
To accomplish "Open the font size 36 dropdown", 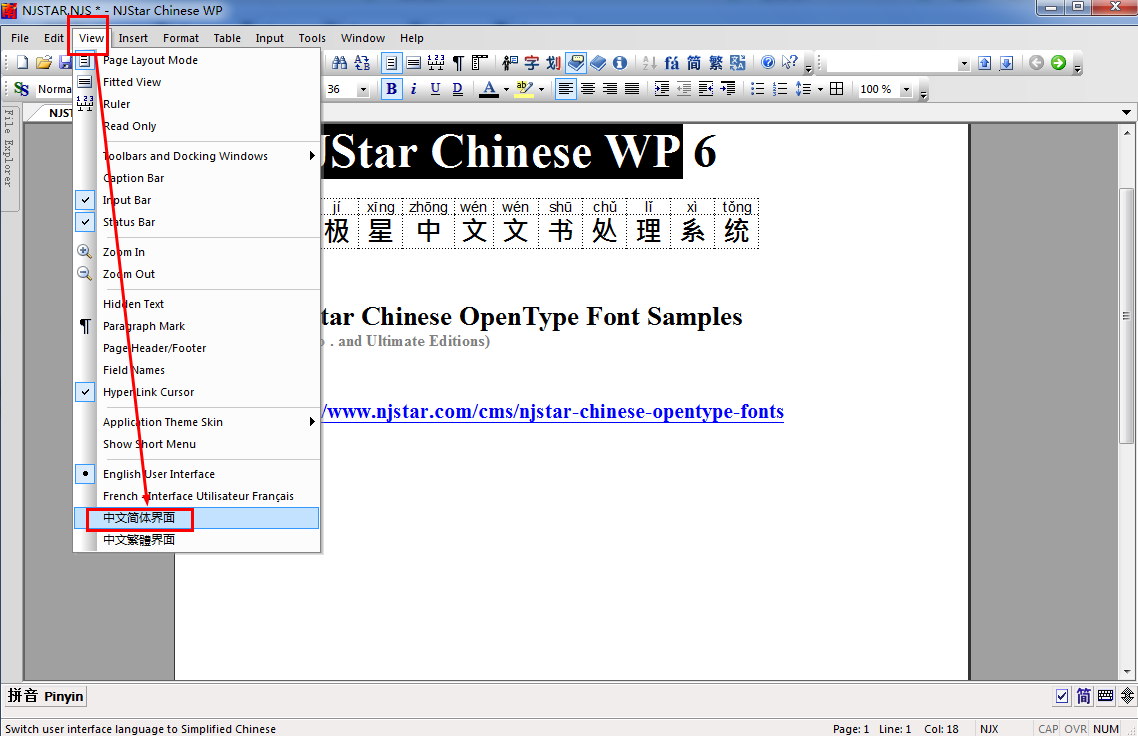I will click(364, 89).
